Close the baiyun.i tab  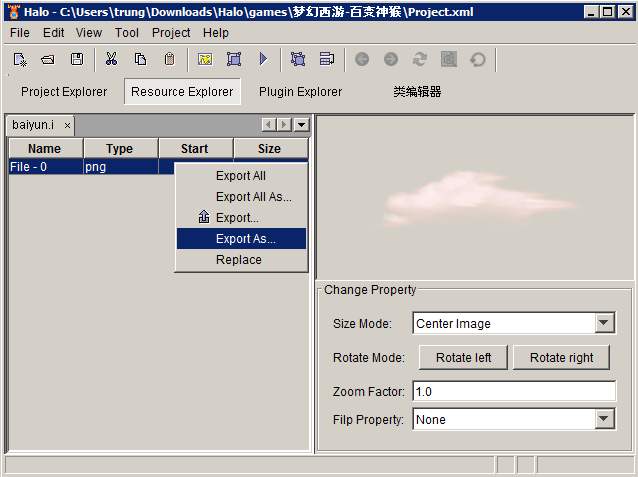(68, 126)
